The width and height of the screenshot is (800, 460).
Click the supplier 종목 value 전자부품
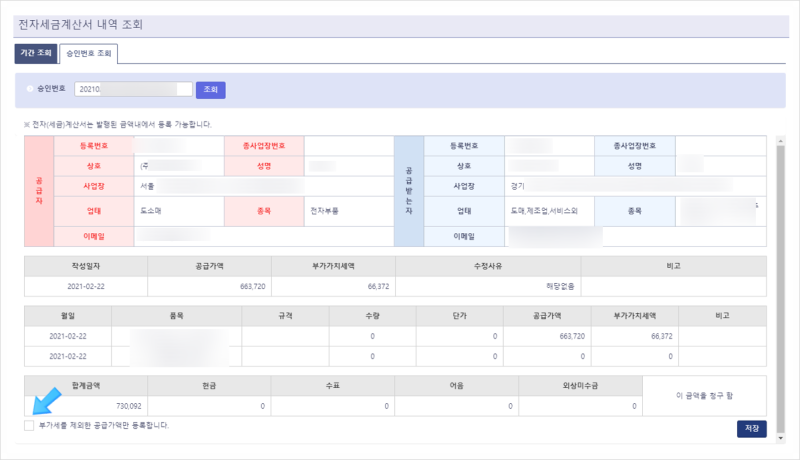coord(324,211)
